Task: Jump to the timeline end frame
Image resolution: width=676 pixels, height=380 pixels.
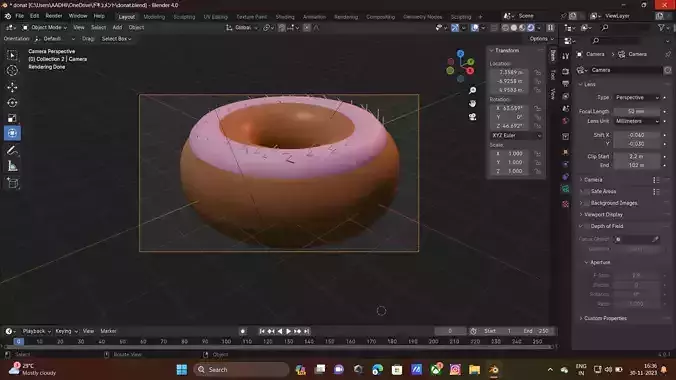Action: pos(307,331)
